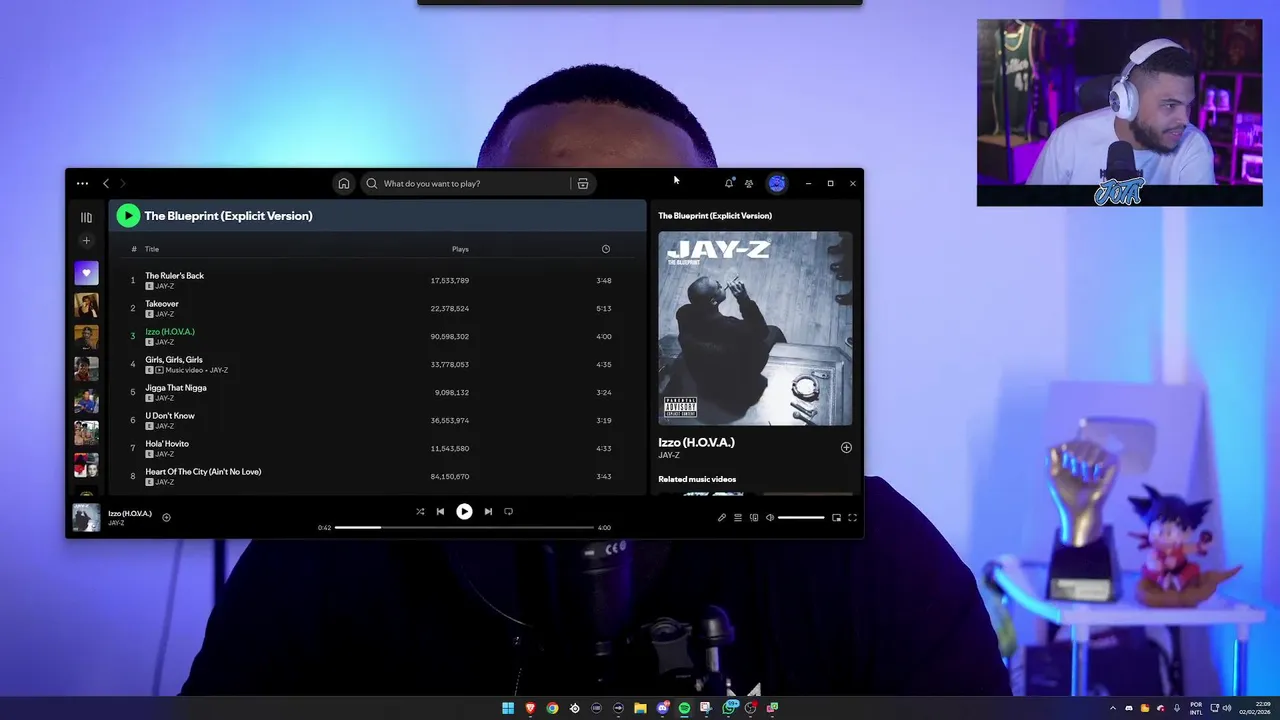
Task: Sort tracks by Title column
Action: [152, 249]
